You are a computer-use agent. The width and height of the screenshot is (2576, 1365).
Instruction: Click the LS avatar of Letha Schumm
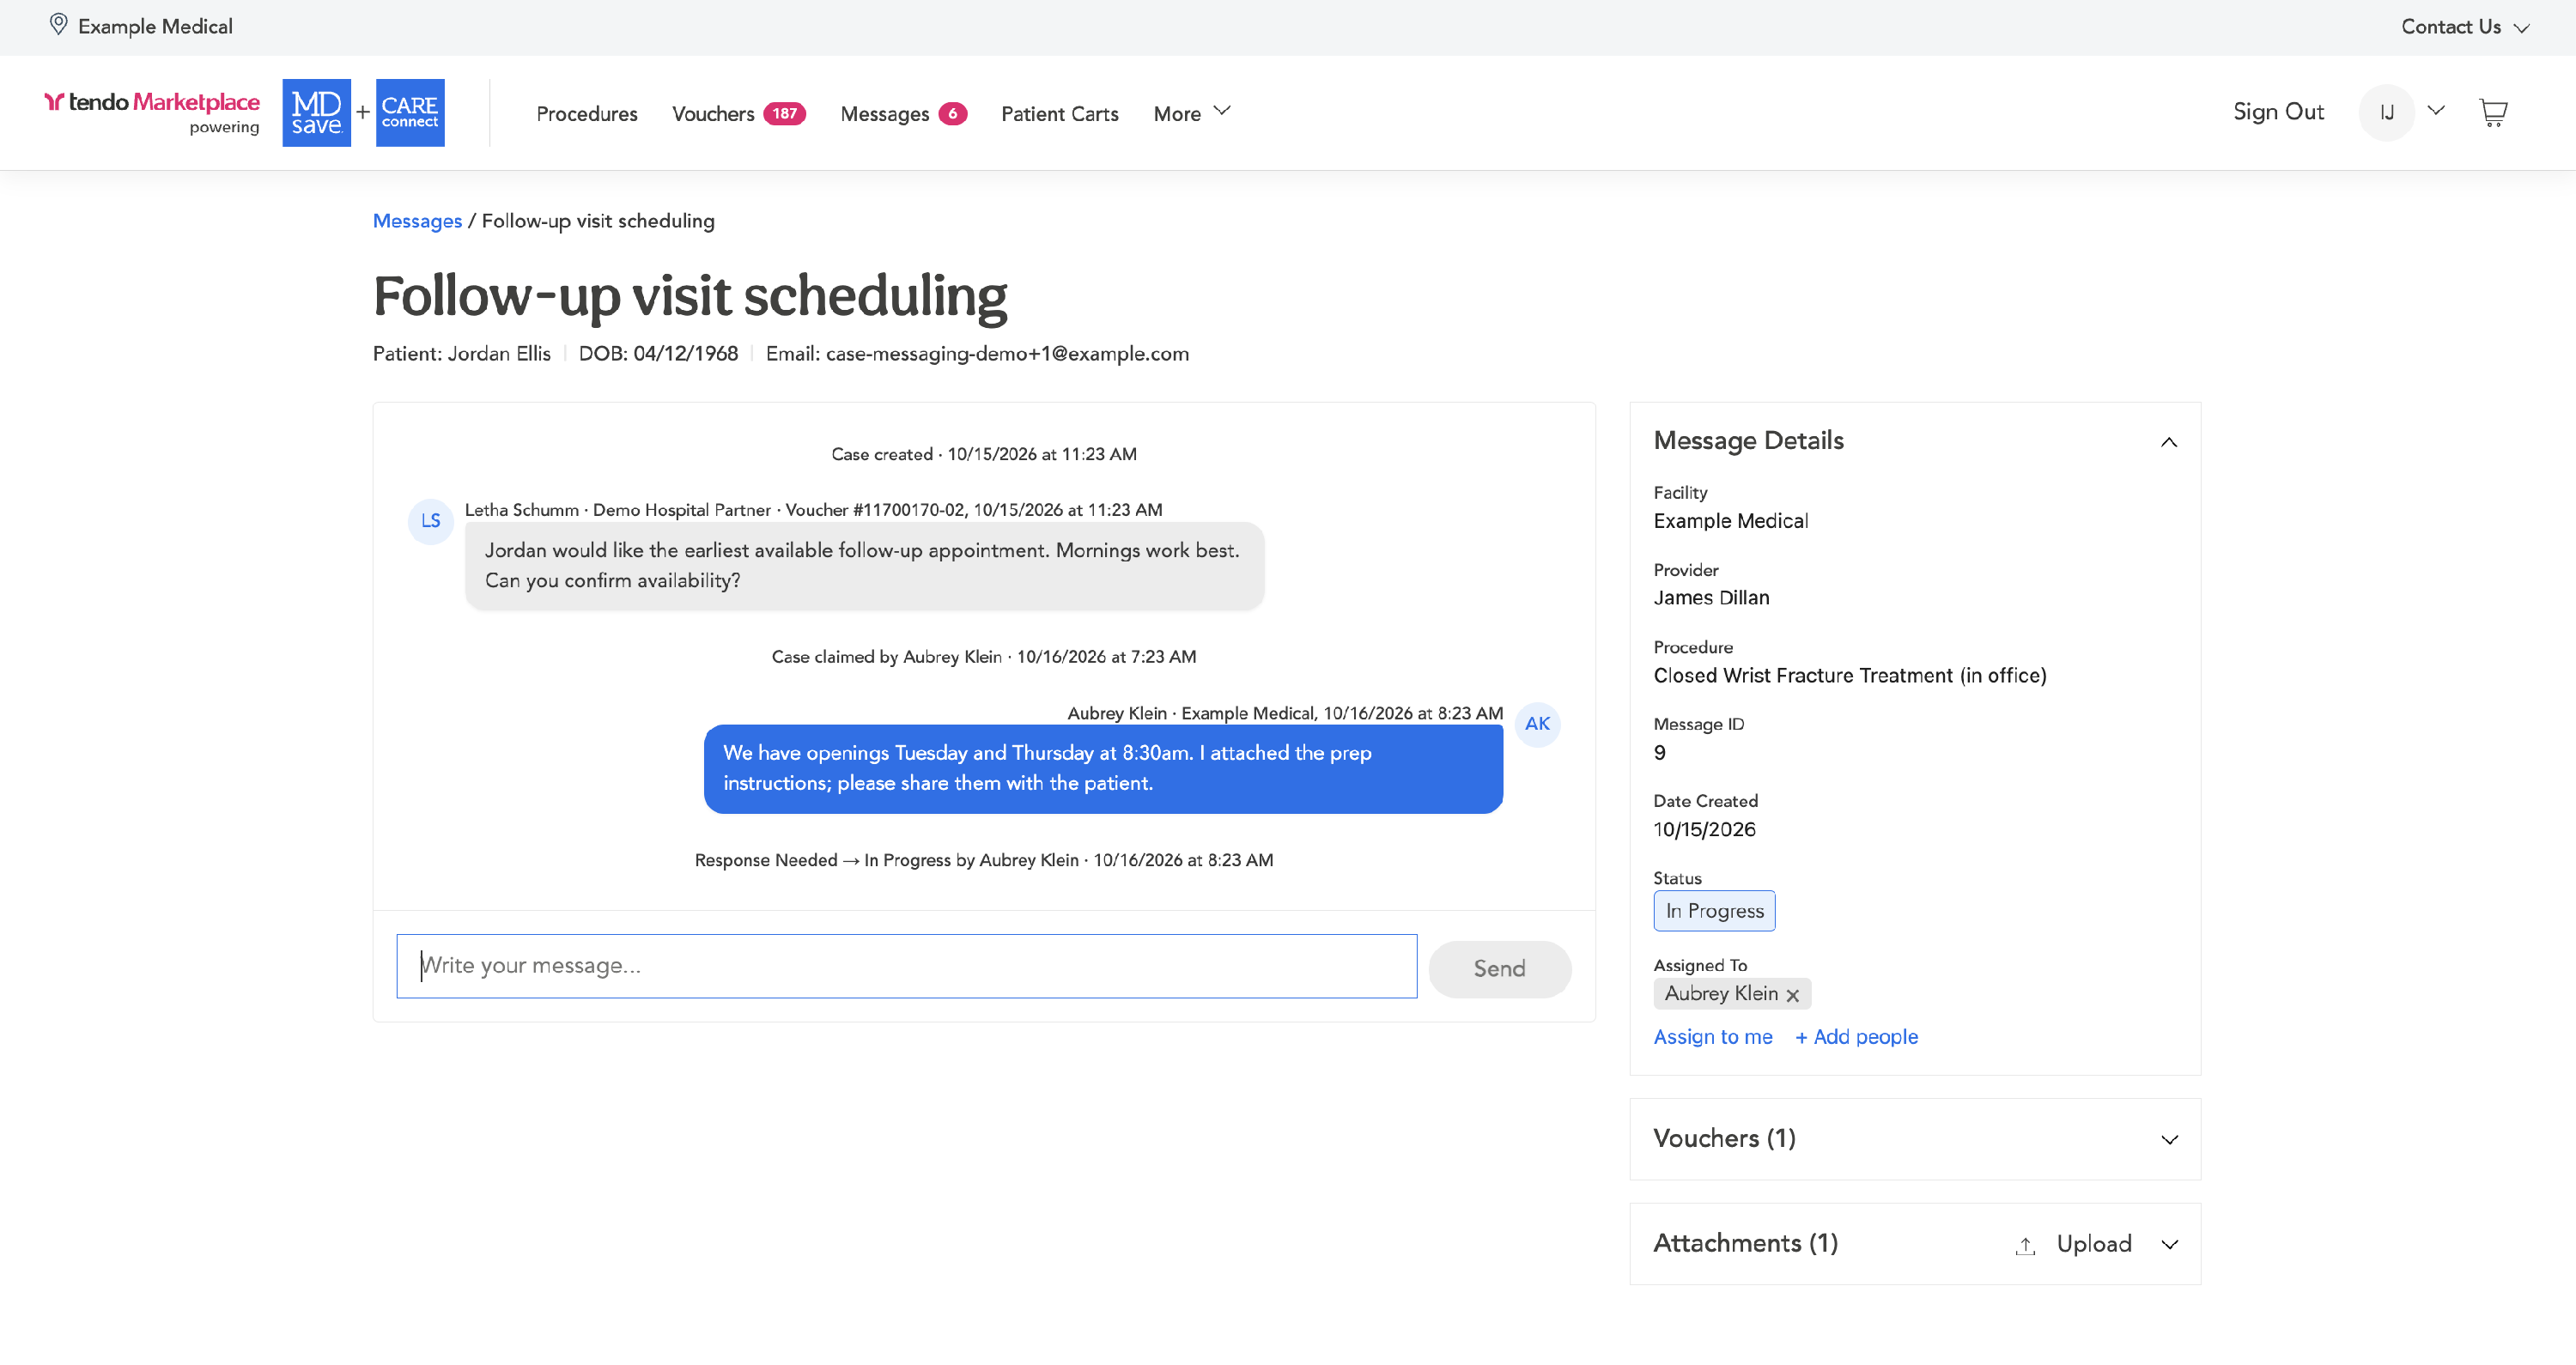(430, 521)
